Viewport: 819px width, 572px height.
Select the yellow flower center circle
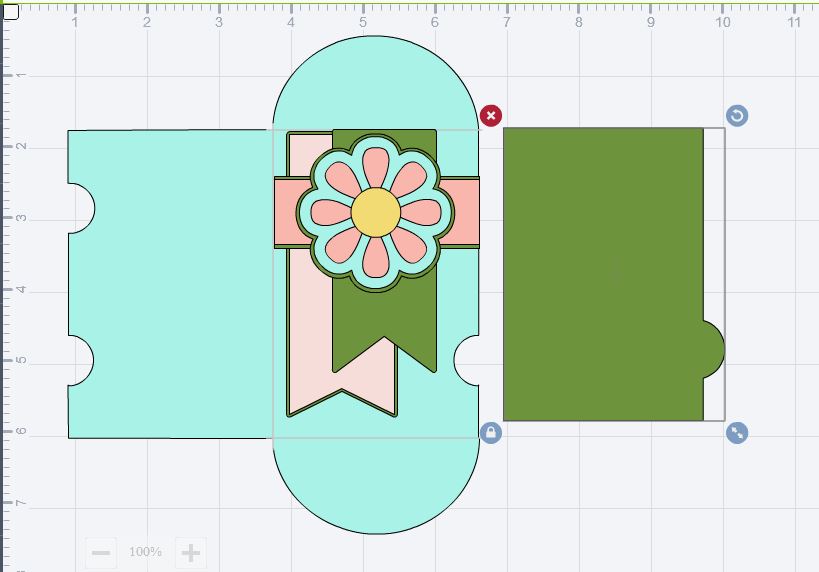[x=376, y=212]
